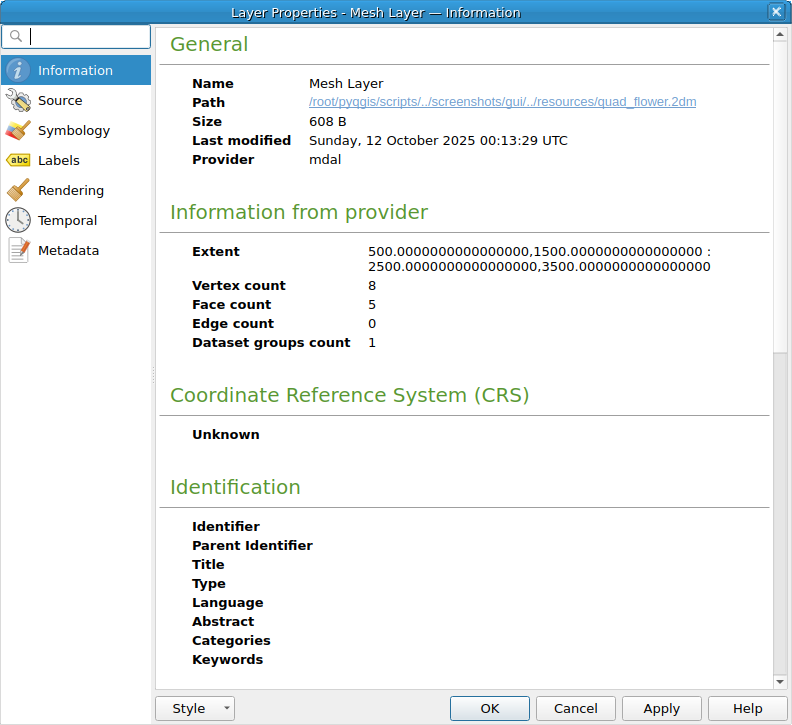
Task: Open Help for layer properties
Action: 748,708
